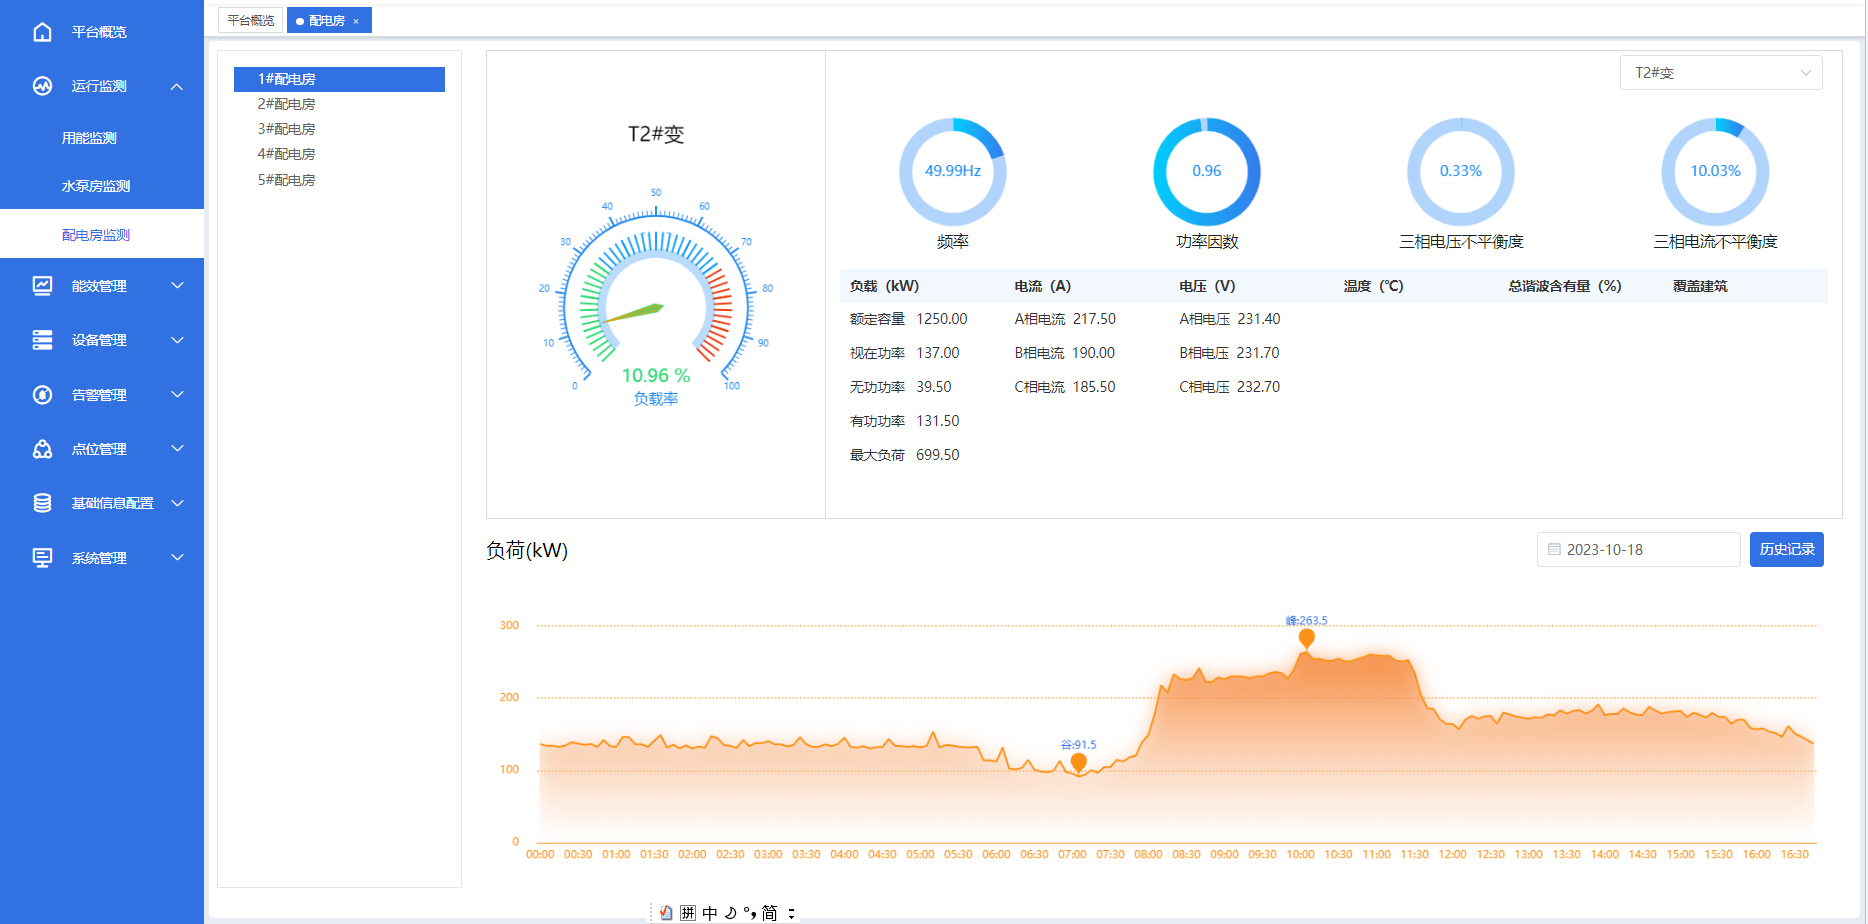Click the 设备管理 server icon

point(42,340)
